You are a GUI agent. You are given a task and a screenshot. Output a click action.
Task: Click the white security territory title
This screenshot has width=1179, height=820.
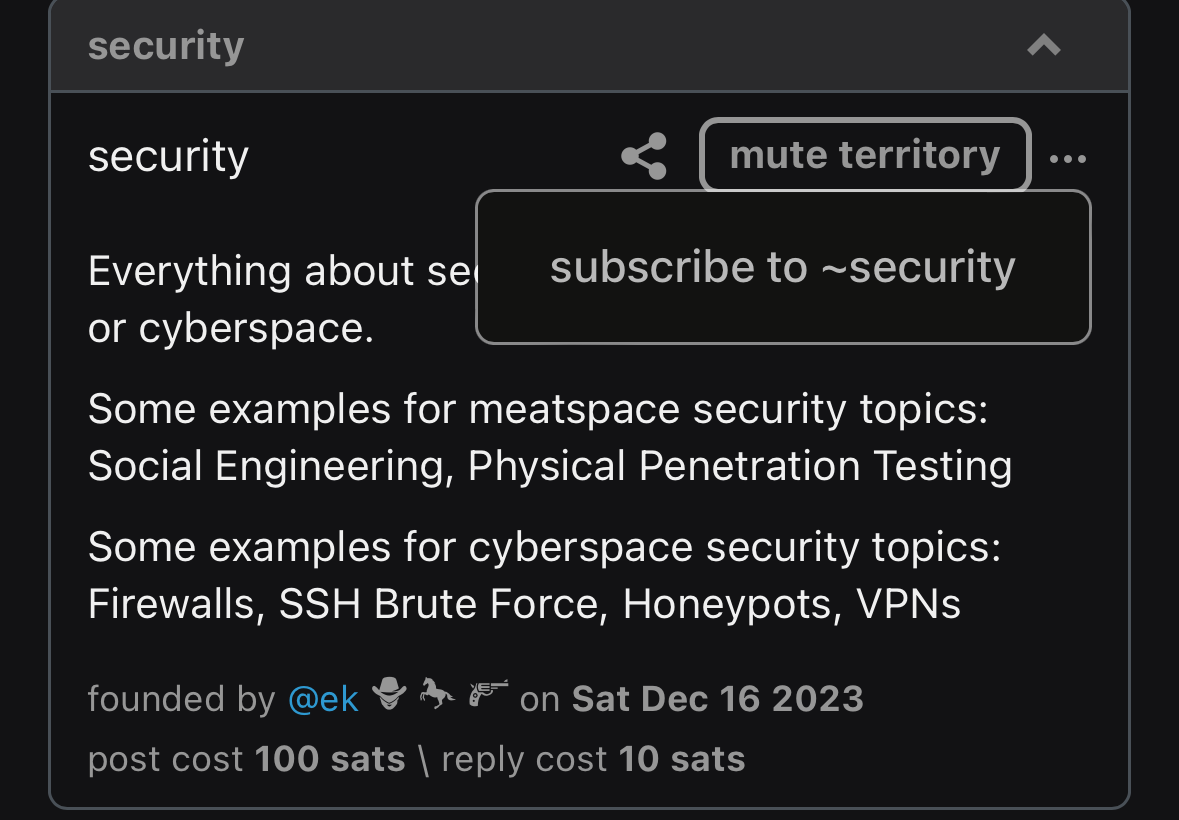(x=168, y=157)
